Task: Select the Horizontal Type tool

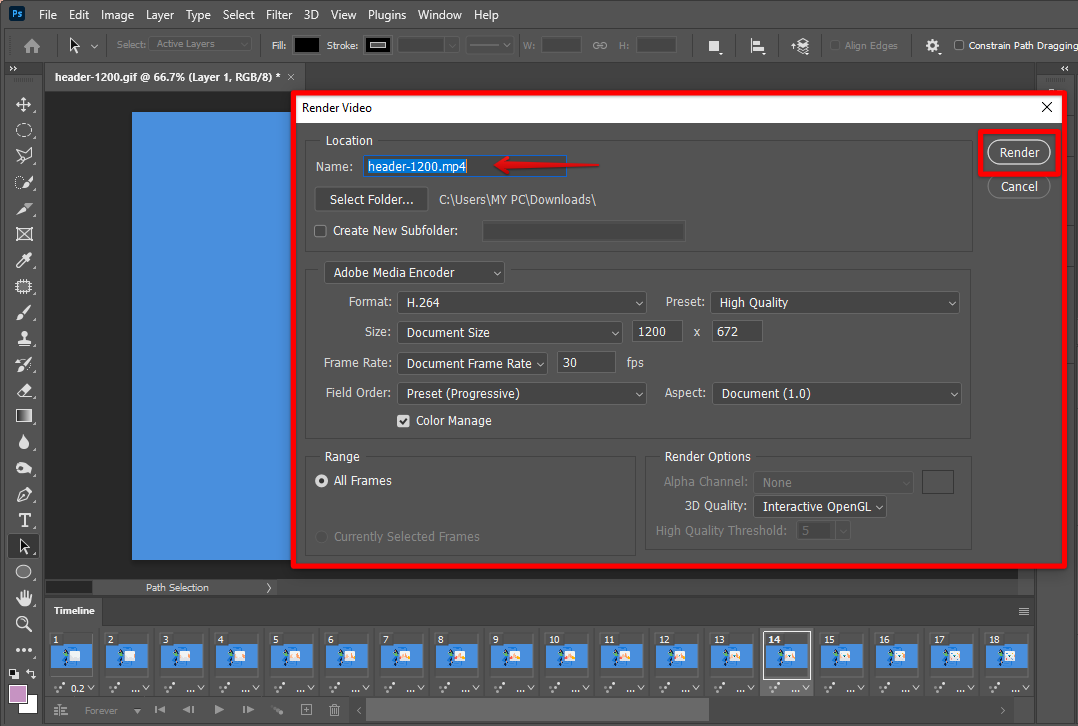Action: click(24, 520)
